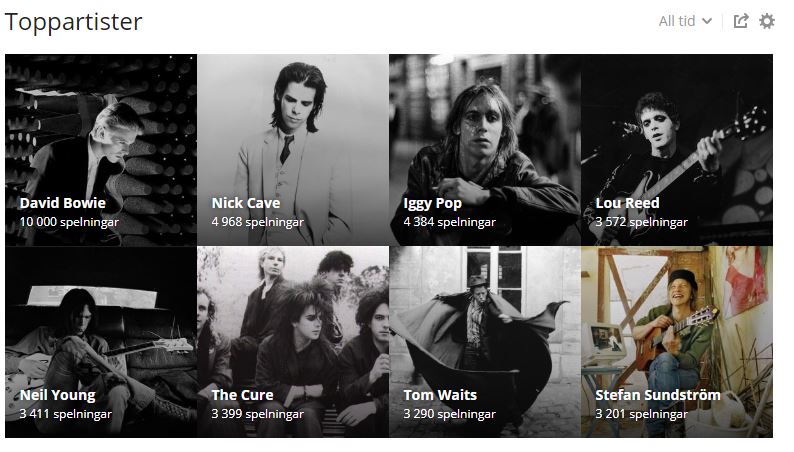Expand the "All tid" time range dropdown
This screenshot has width=794, height=452.
click(685, 21)
